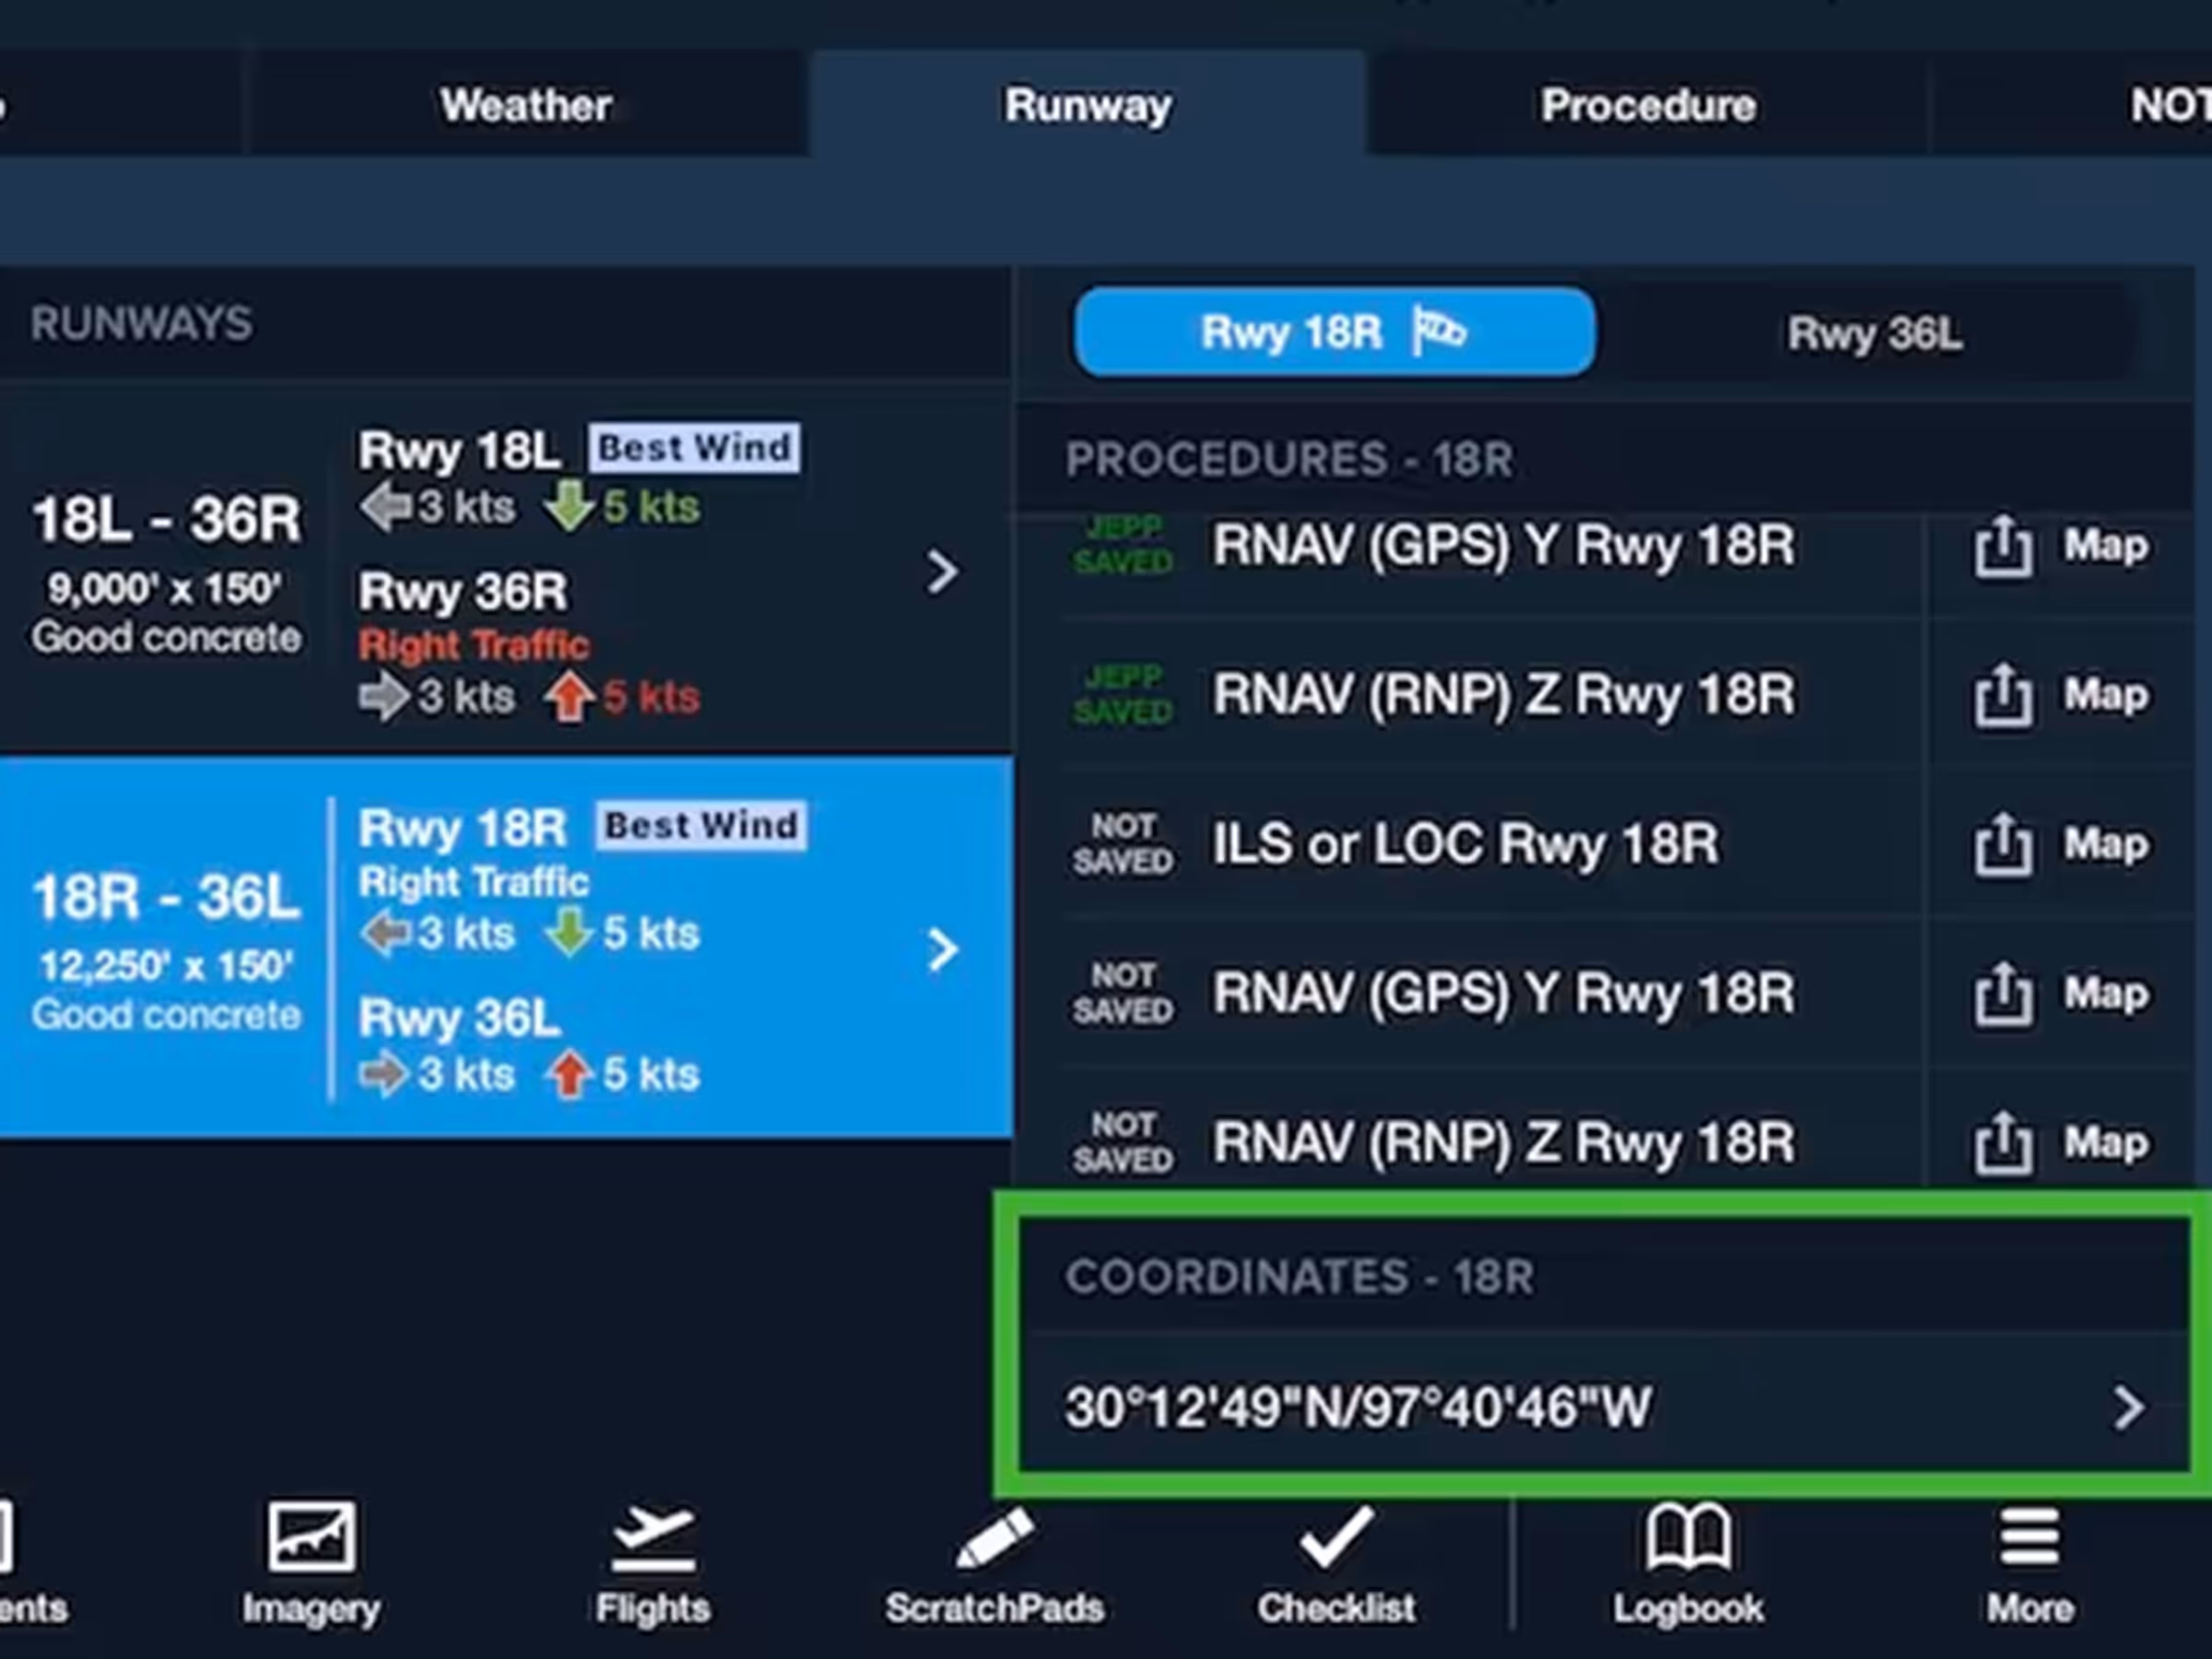
Task: Share ILS or LOC Rwy 18R procedure
Action: tap(2001, 845)
